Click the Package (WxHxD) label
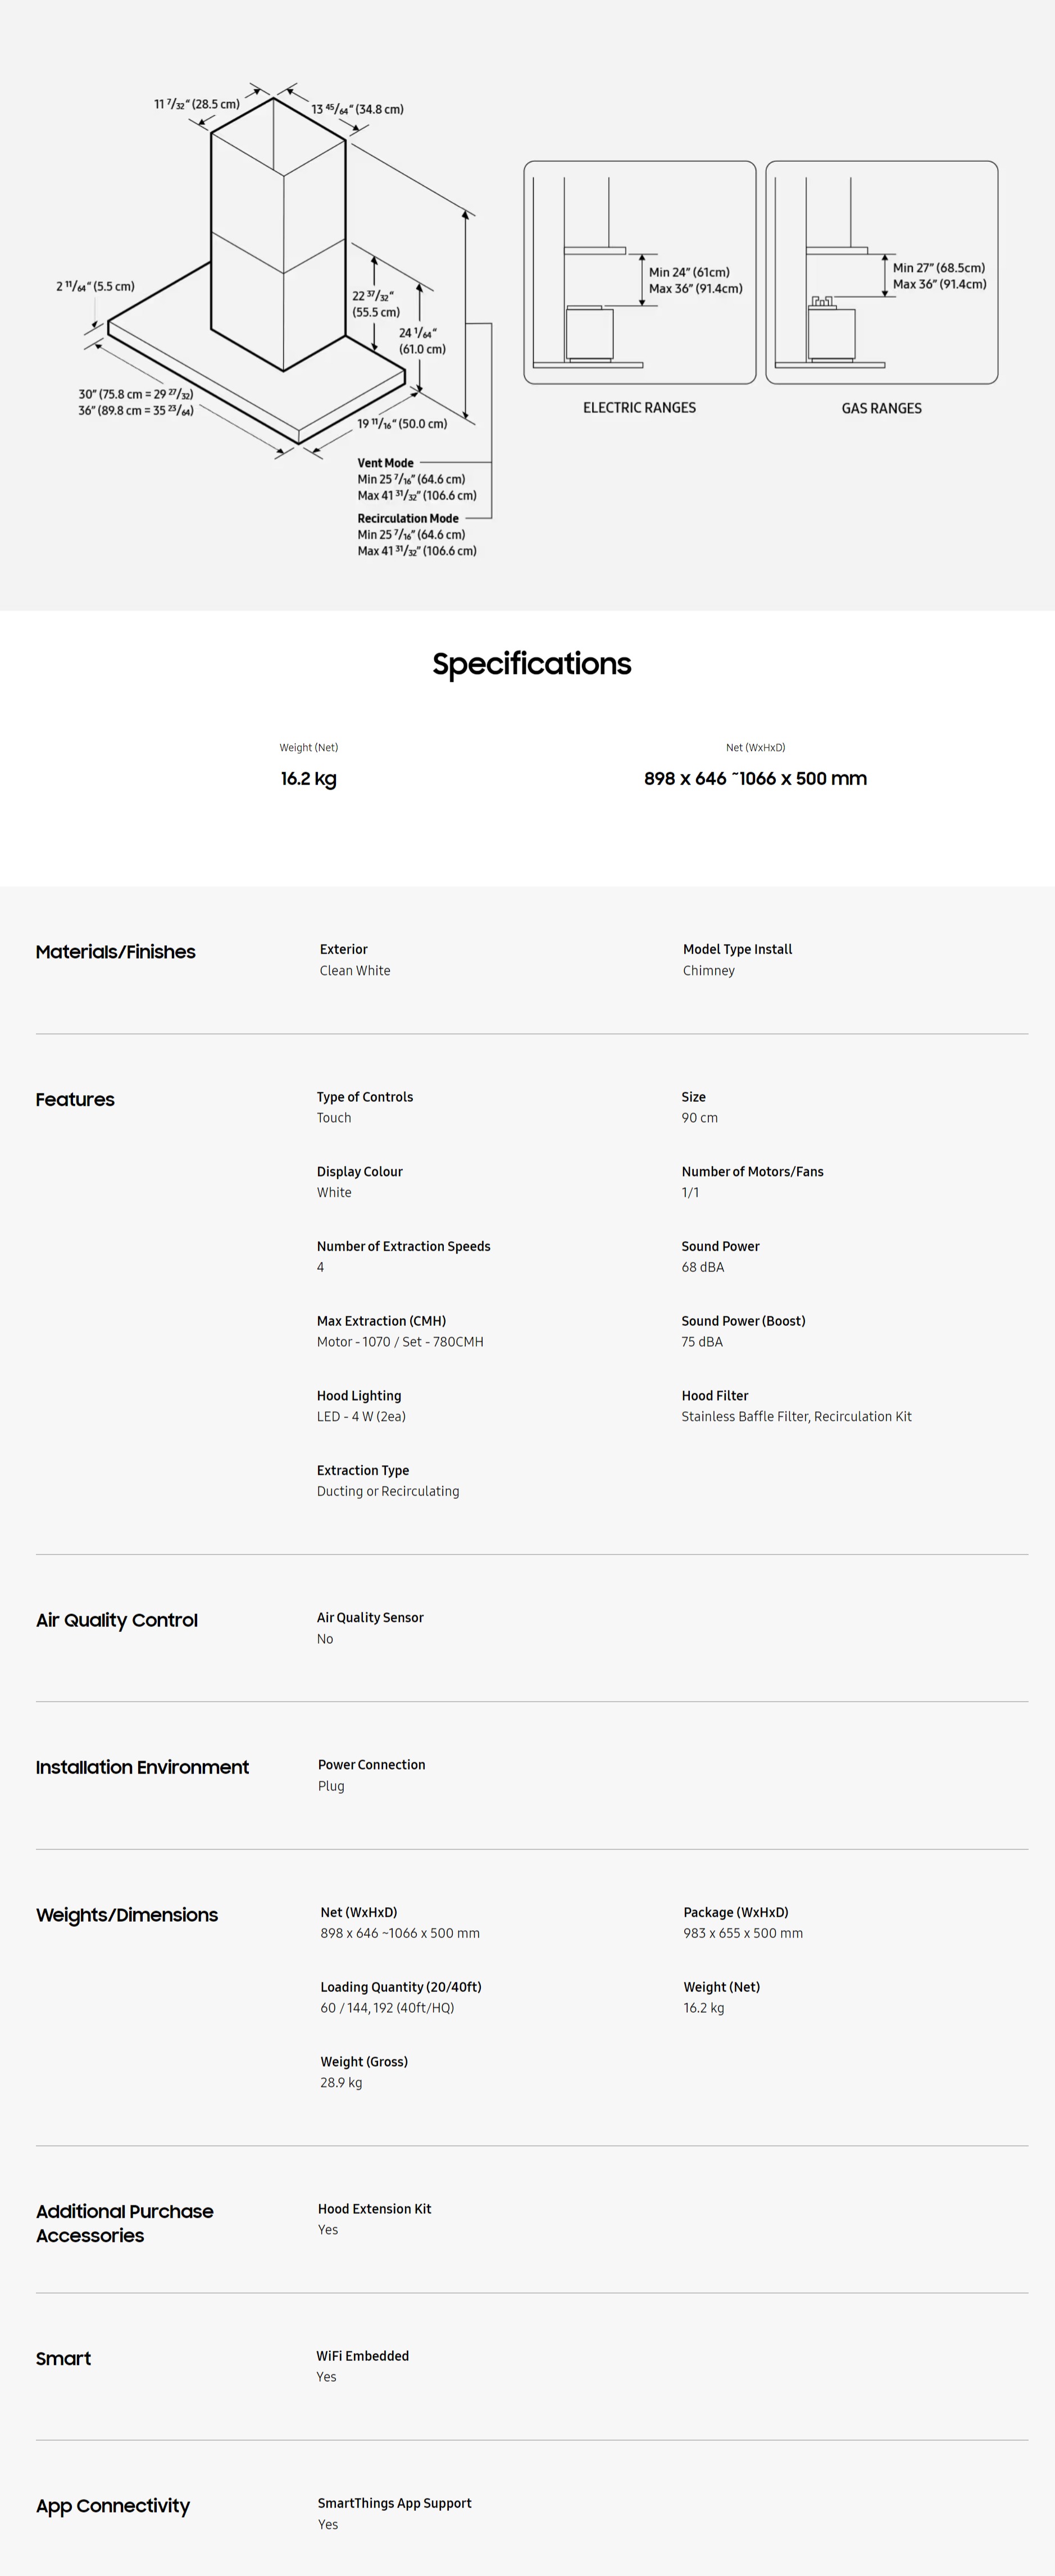Viewport: 1055px width, 2576px height. (x=736, y=1912)
